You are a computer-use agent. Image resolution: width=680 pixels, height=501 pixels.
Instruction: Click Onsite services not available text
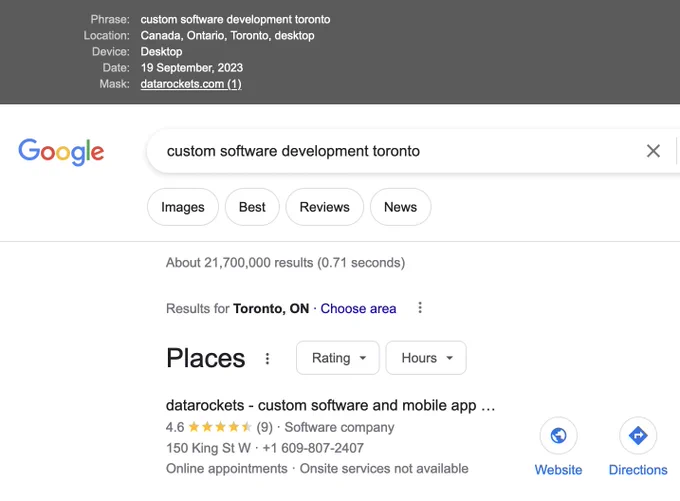pos(384,469)
